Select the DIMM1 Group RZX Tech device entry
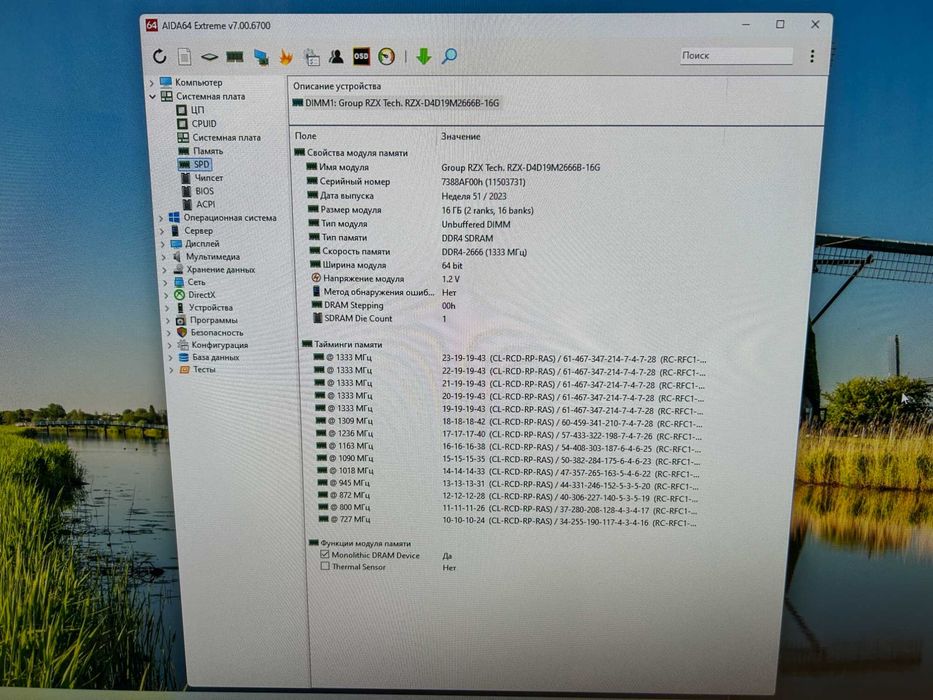933x700 pixels. [x=396, y=103]
